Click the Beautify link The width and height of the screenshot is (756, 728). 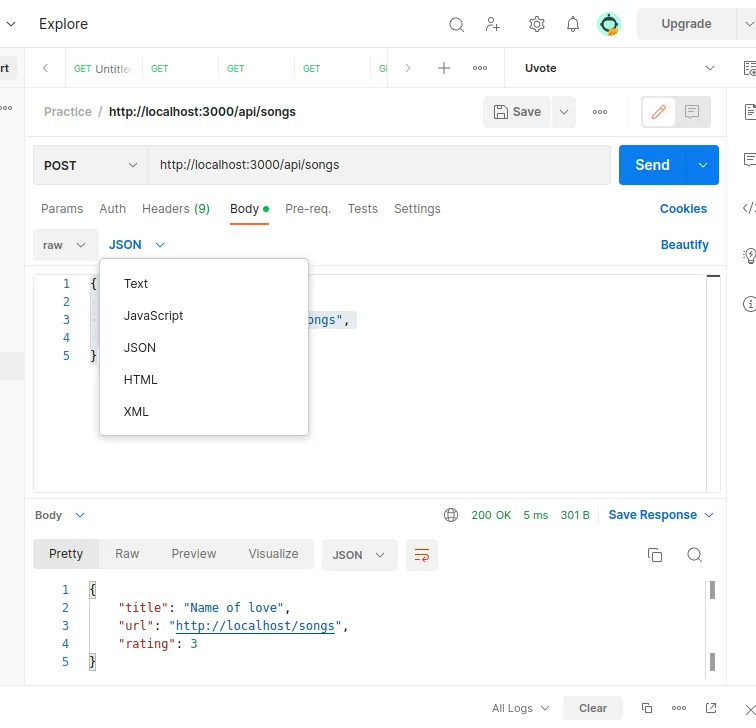(x=684, y=245)
